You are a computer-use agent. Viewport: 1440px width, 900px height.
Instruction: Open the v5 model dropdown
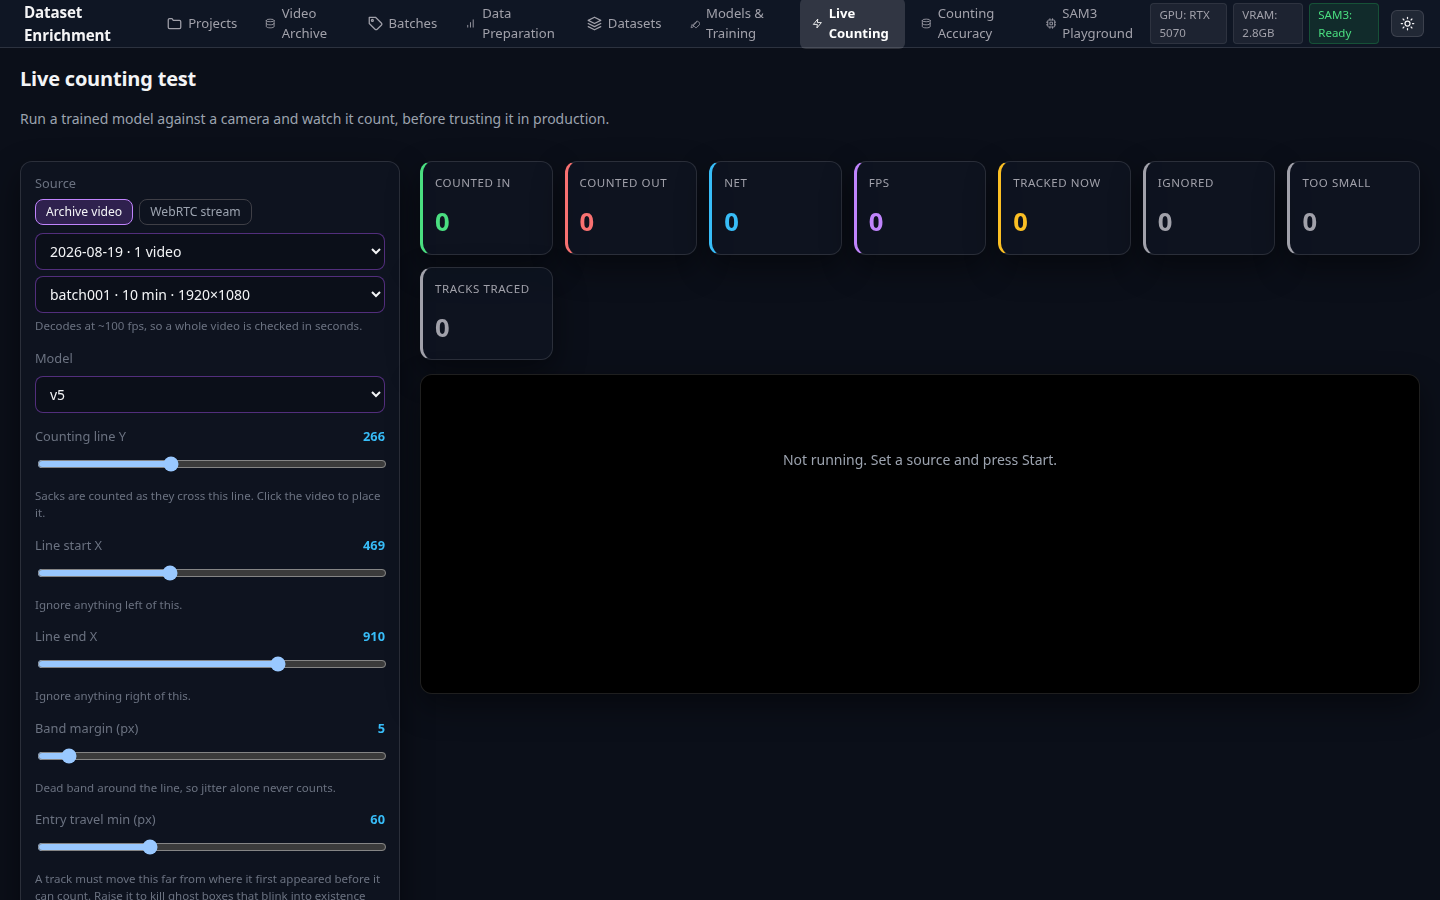click(x=210, y=395)
